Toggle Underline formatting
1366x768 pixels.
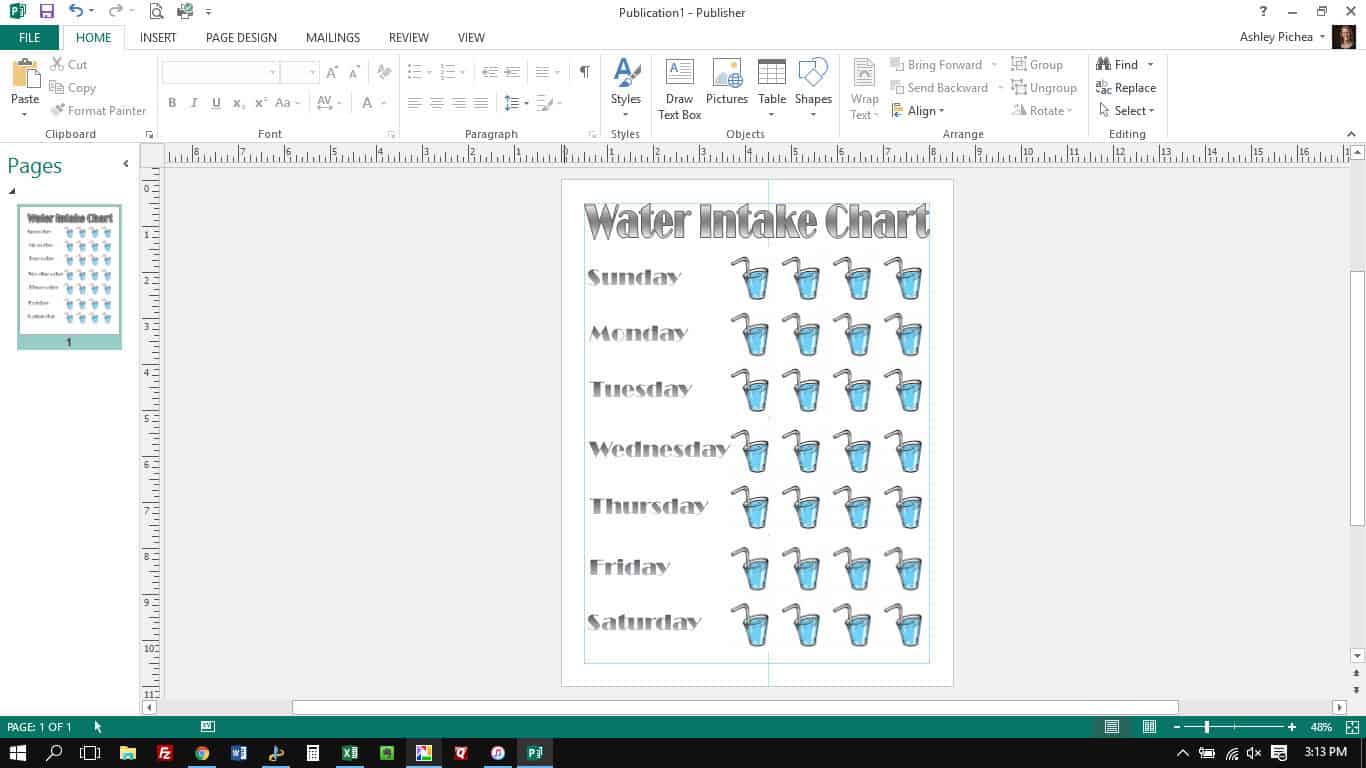click(216, 103)
